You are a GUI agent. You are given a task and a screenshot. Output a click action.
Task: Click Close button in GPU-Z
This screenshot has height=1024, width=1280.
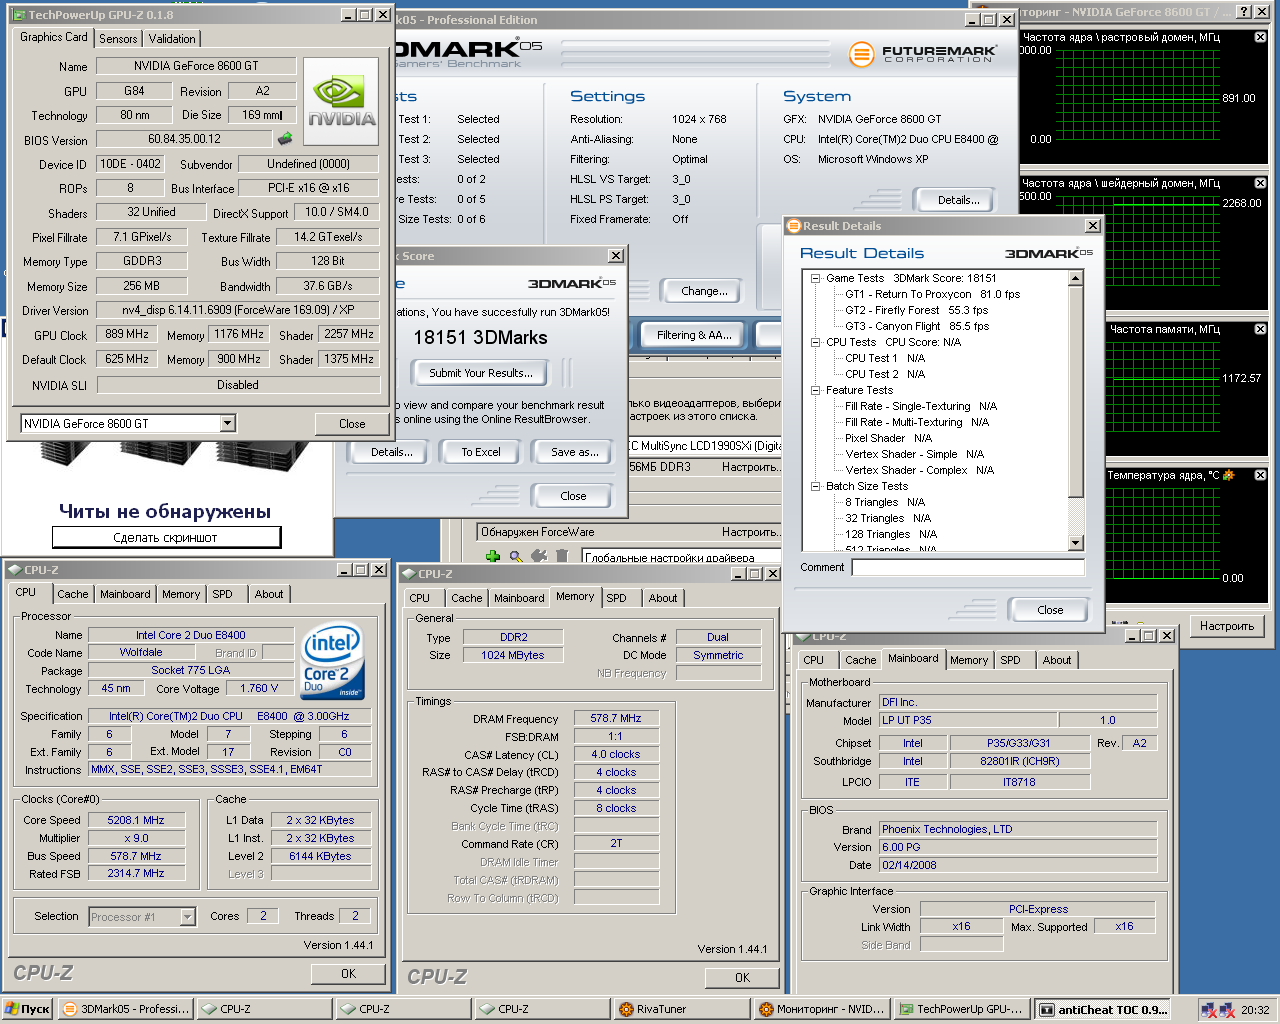pyautogui.click(x=352, y=424)
